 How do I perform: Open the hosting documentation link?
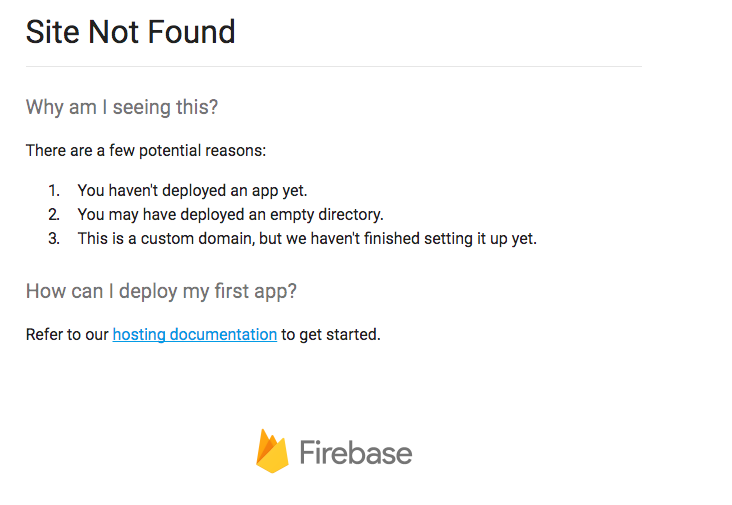pyautogui.click(x=194, y=334)
